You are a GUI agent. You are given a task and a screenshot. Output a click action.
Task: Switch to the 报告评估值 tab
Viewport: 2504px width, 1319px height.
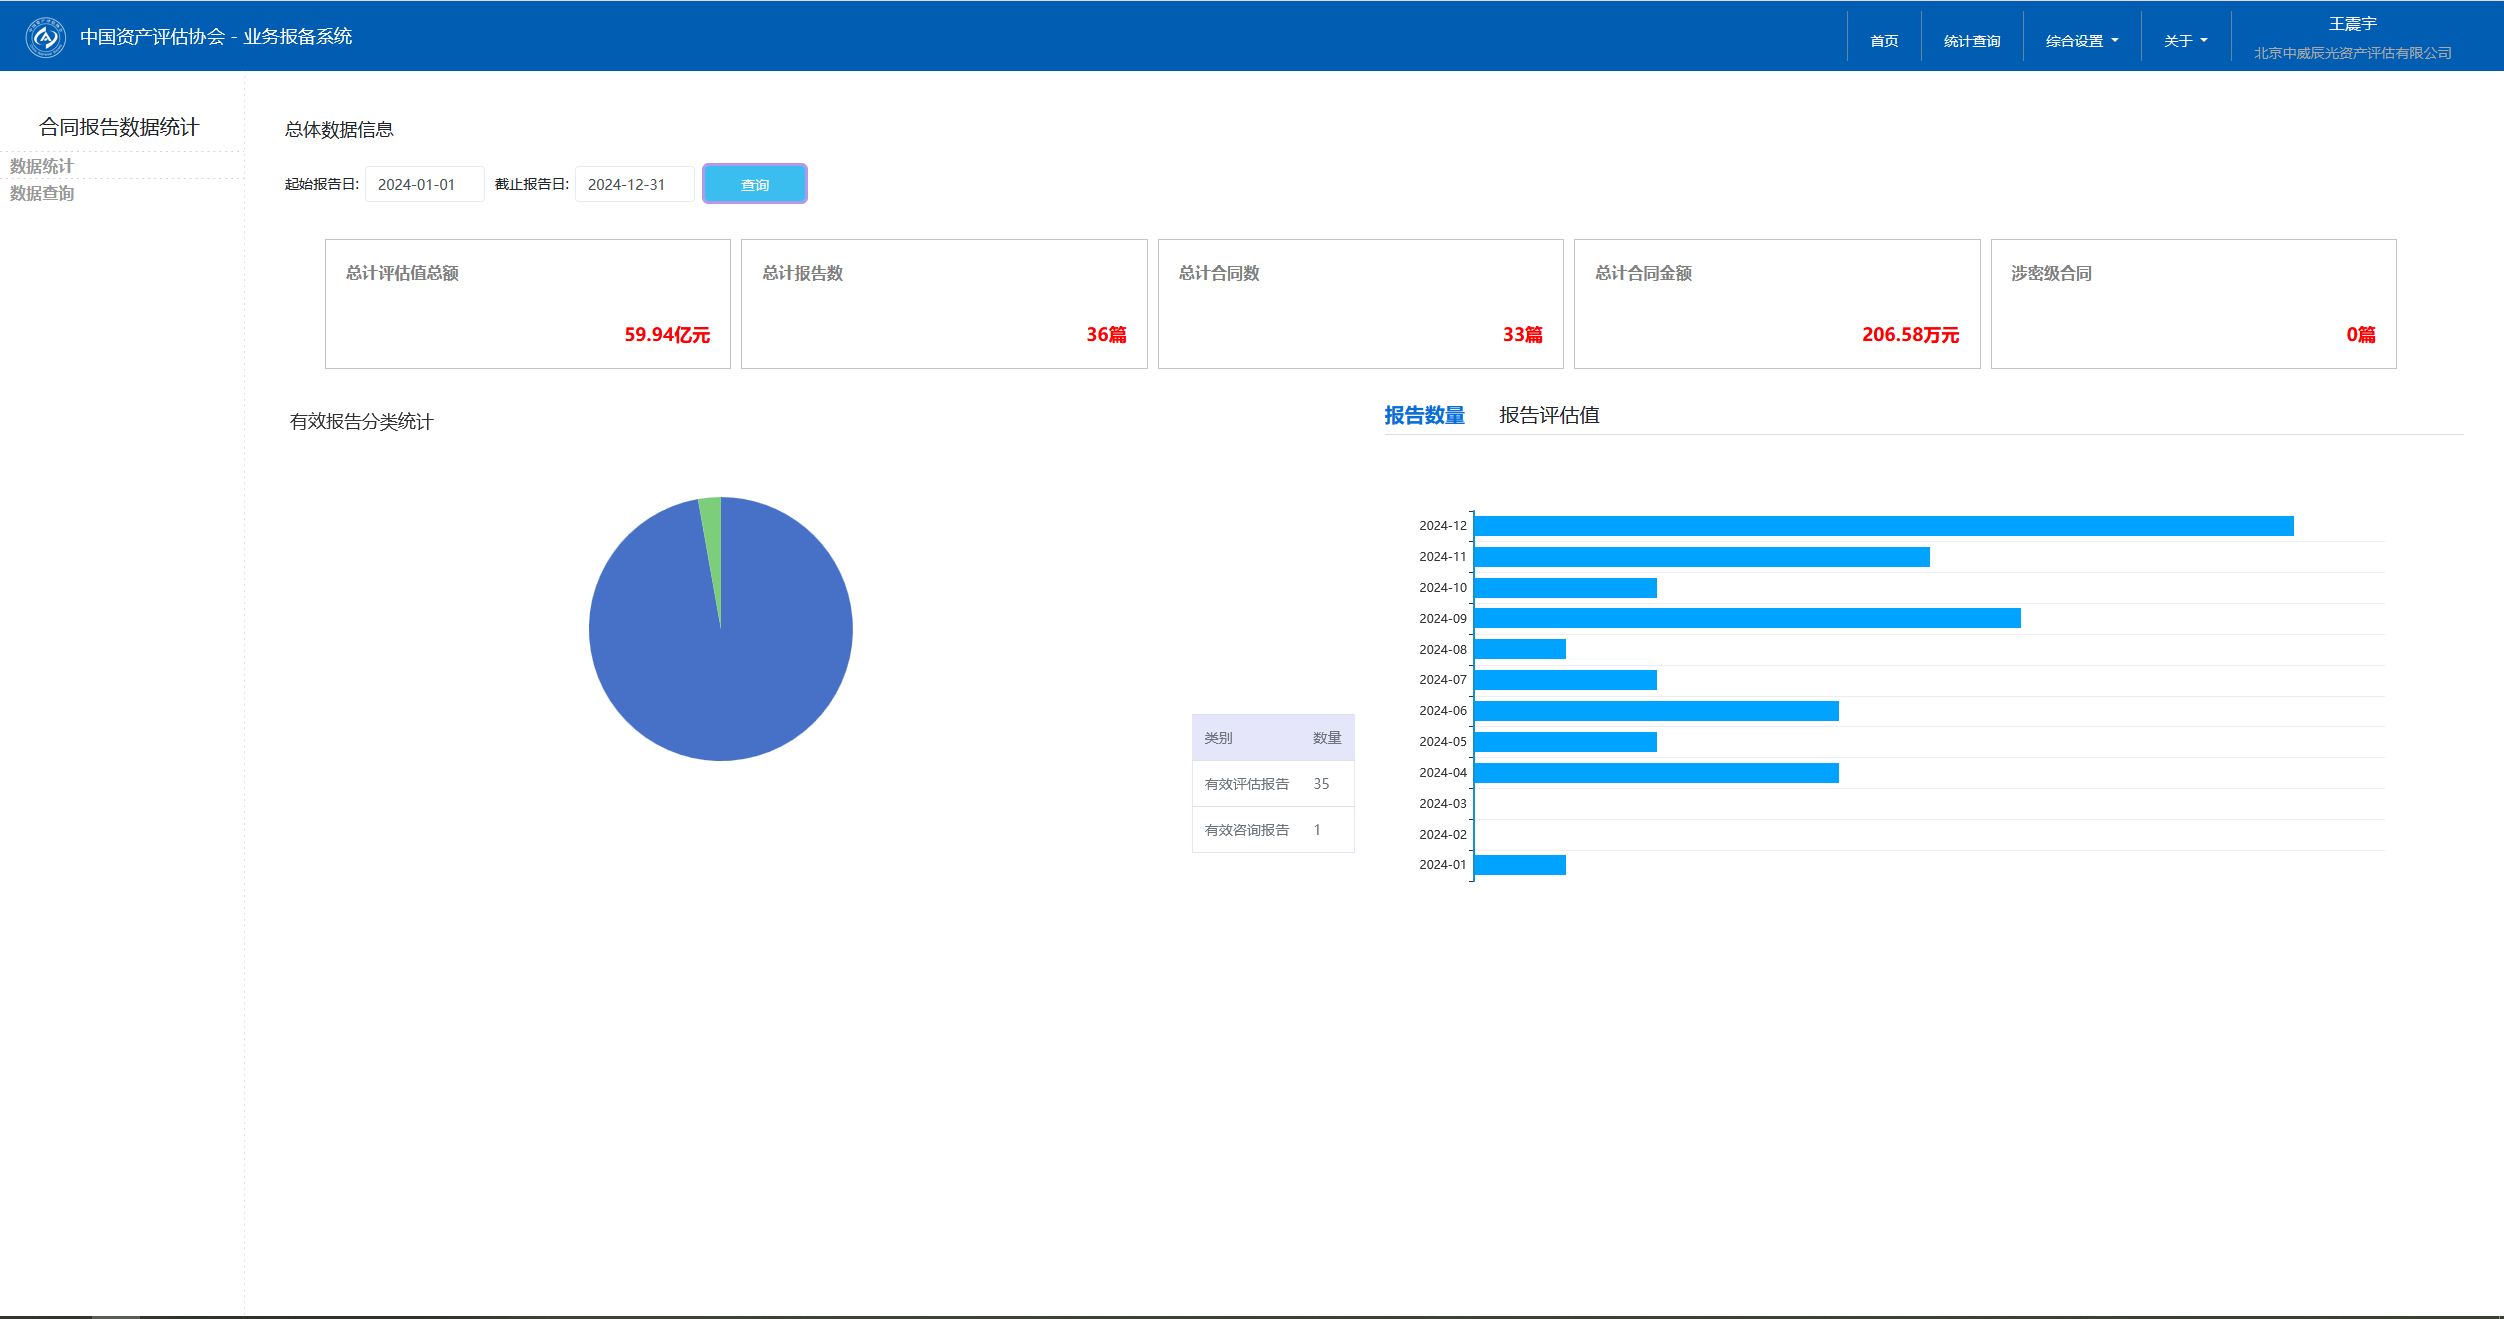pos(1549,415)
